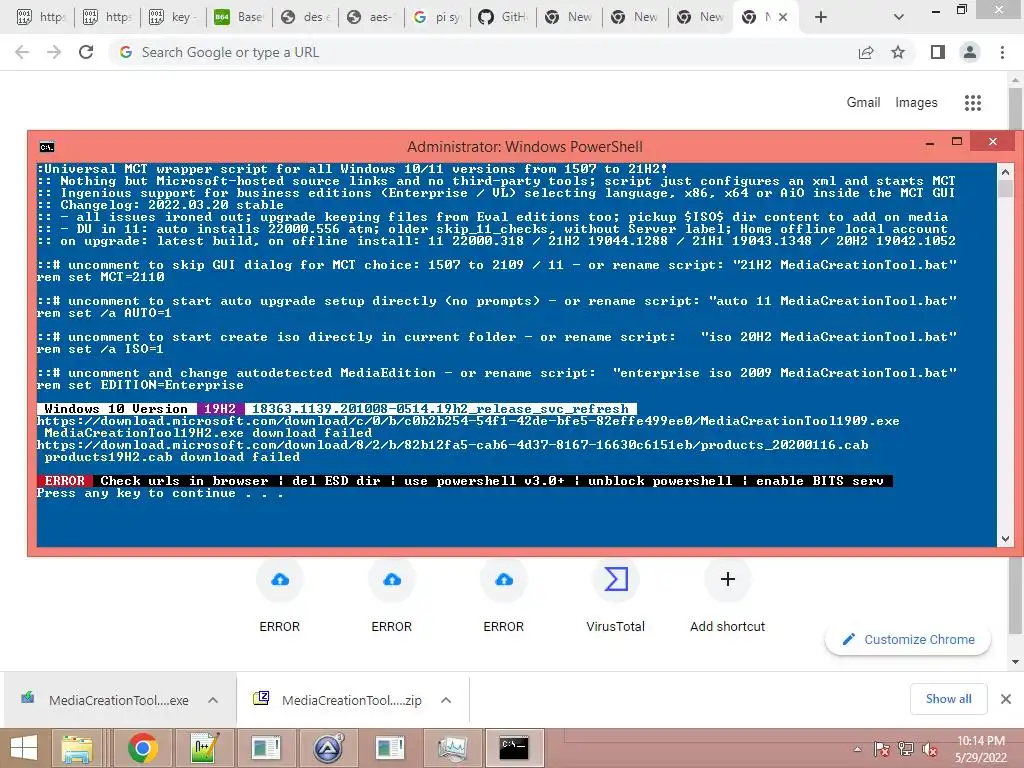
Task: Click Chrome page scrollbar down arrow
Action: pyautogui.click(x=1015, y=662)
